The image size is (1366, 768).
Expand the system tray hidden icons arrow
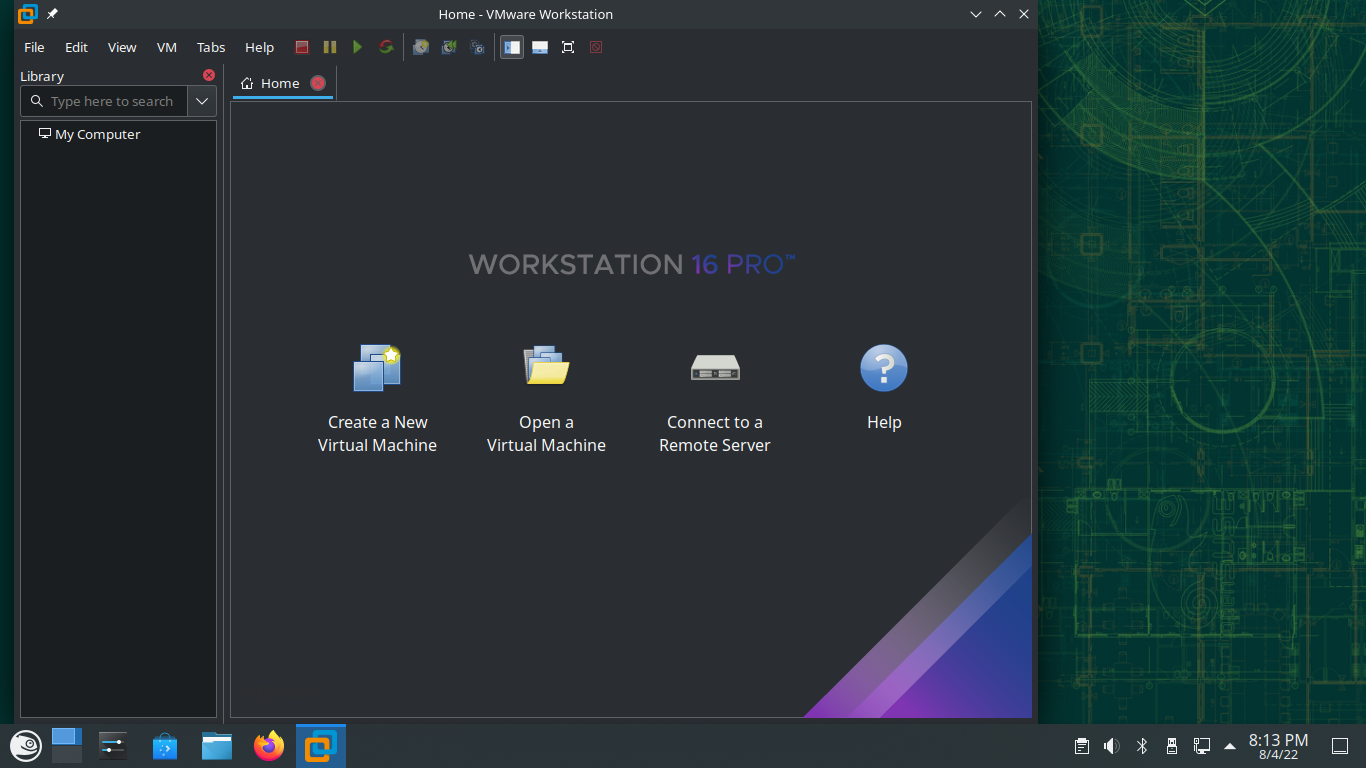pyautogui.click(x=1230, y=746)
